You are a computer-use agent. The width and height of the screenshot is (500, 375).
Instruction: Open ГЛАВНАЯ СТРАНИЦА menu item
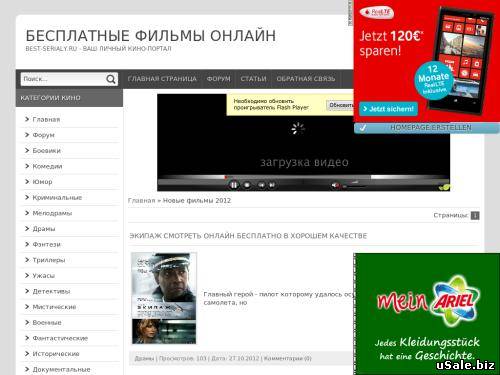pos(162,79)
